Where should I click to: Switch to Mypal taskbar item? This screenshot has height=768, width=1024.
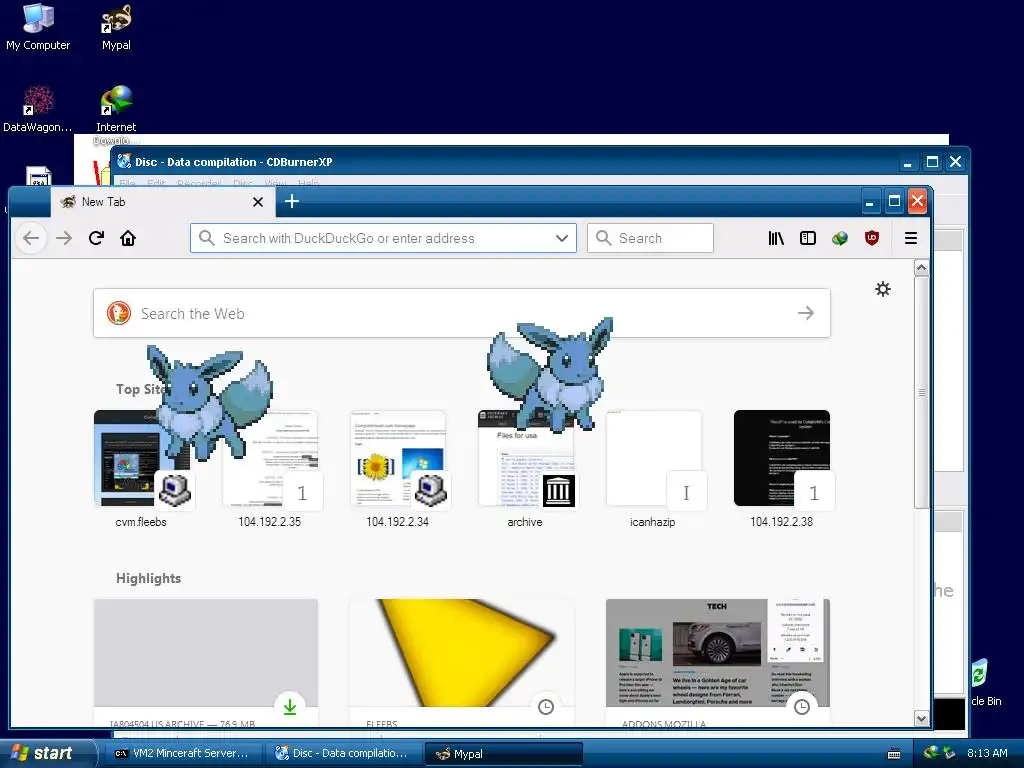pos(504,754)
